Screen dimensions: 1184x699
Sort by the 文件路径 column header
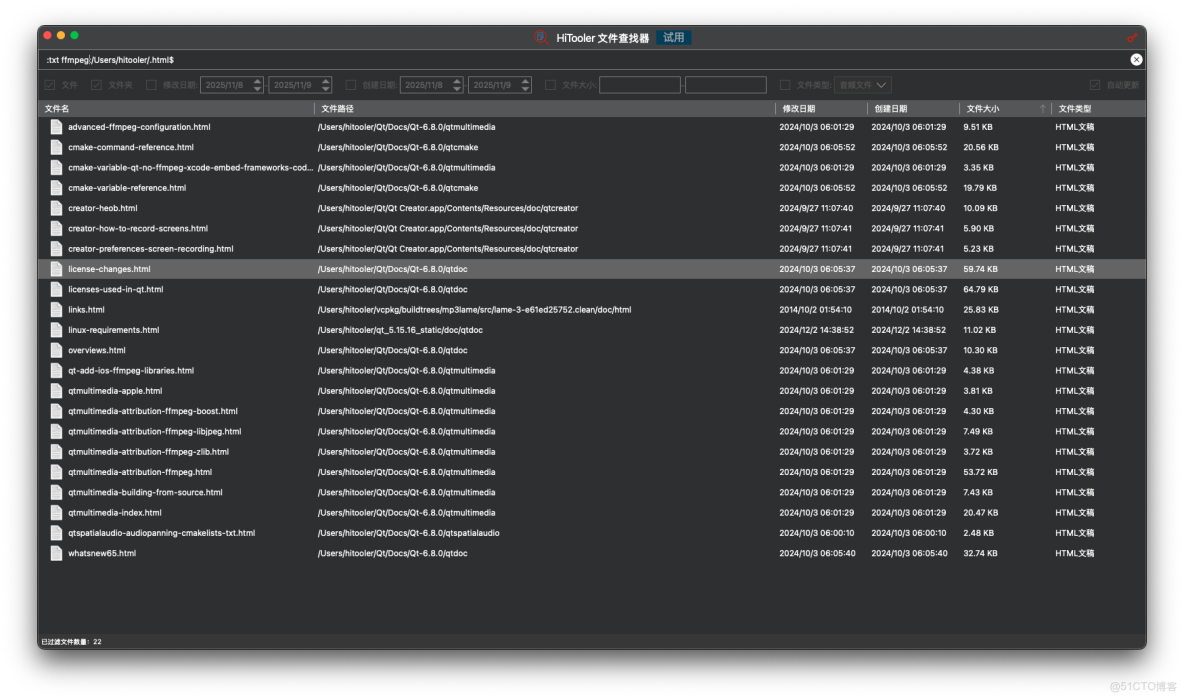click(x=545, y=109)
